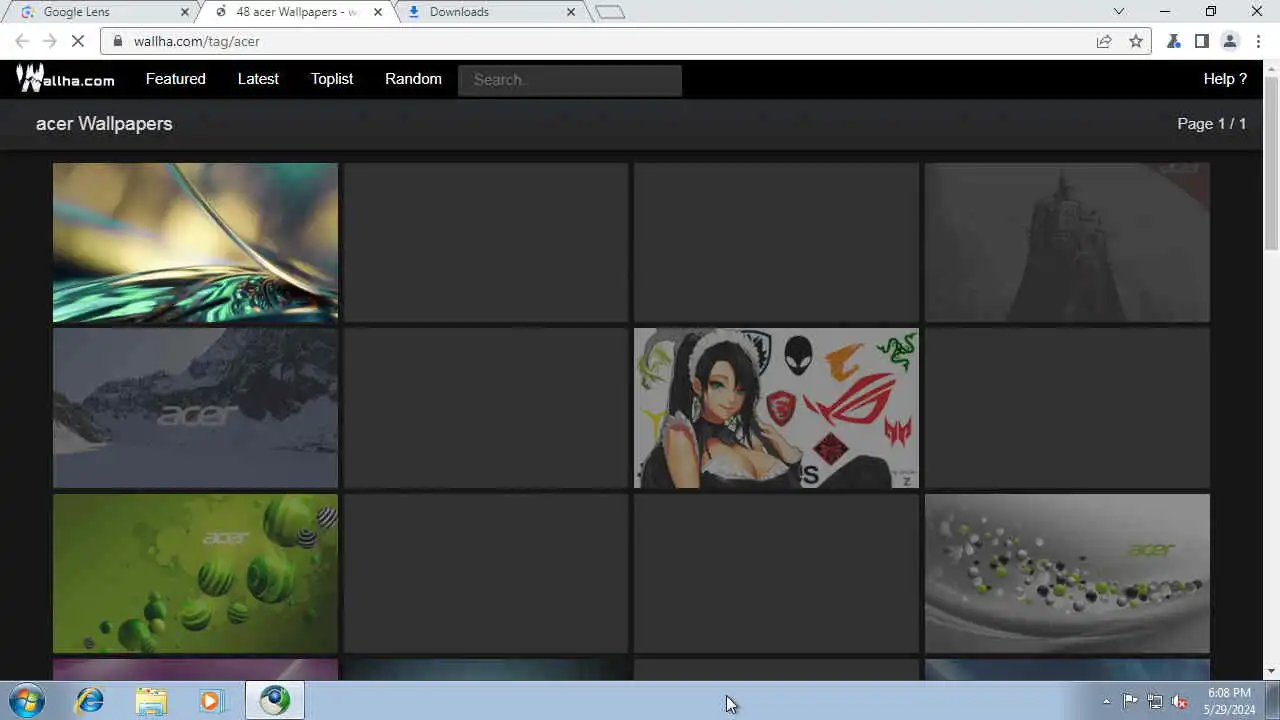
Task: Bookmark this page with the star
Action: point(1136,41)
